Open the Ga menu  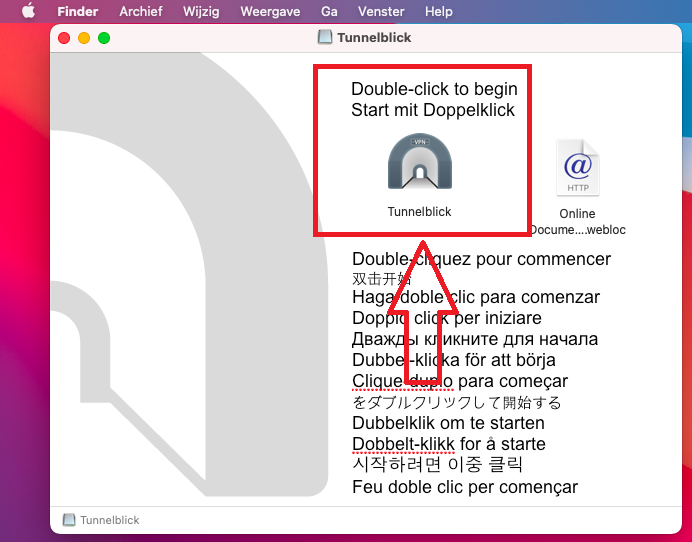pos(329,11)
